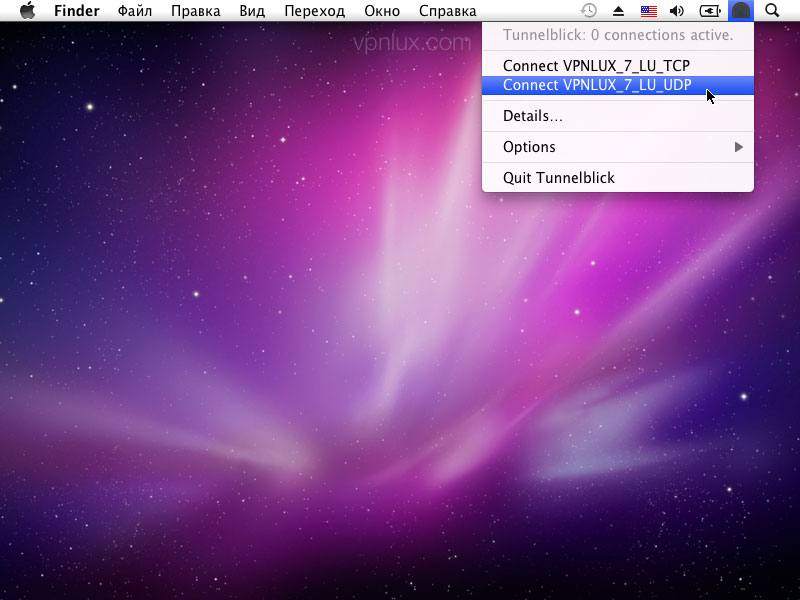Choose Connect VPNLUX_7_LU_TCP
Viewport: 800px width, 600px height.
click(618, 66)
